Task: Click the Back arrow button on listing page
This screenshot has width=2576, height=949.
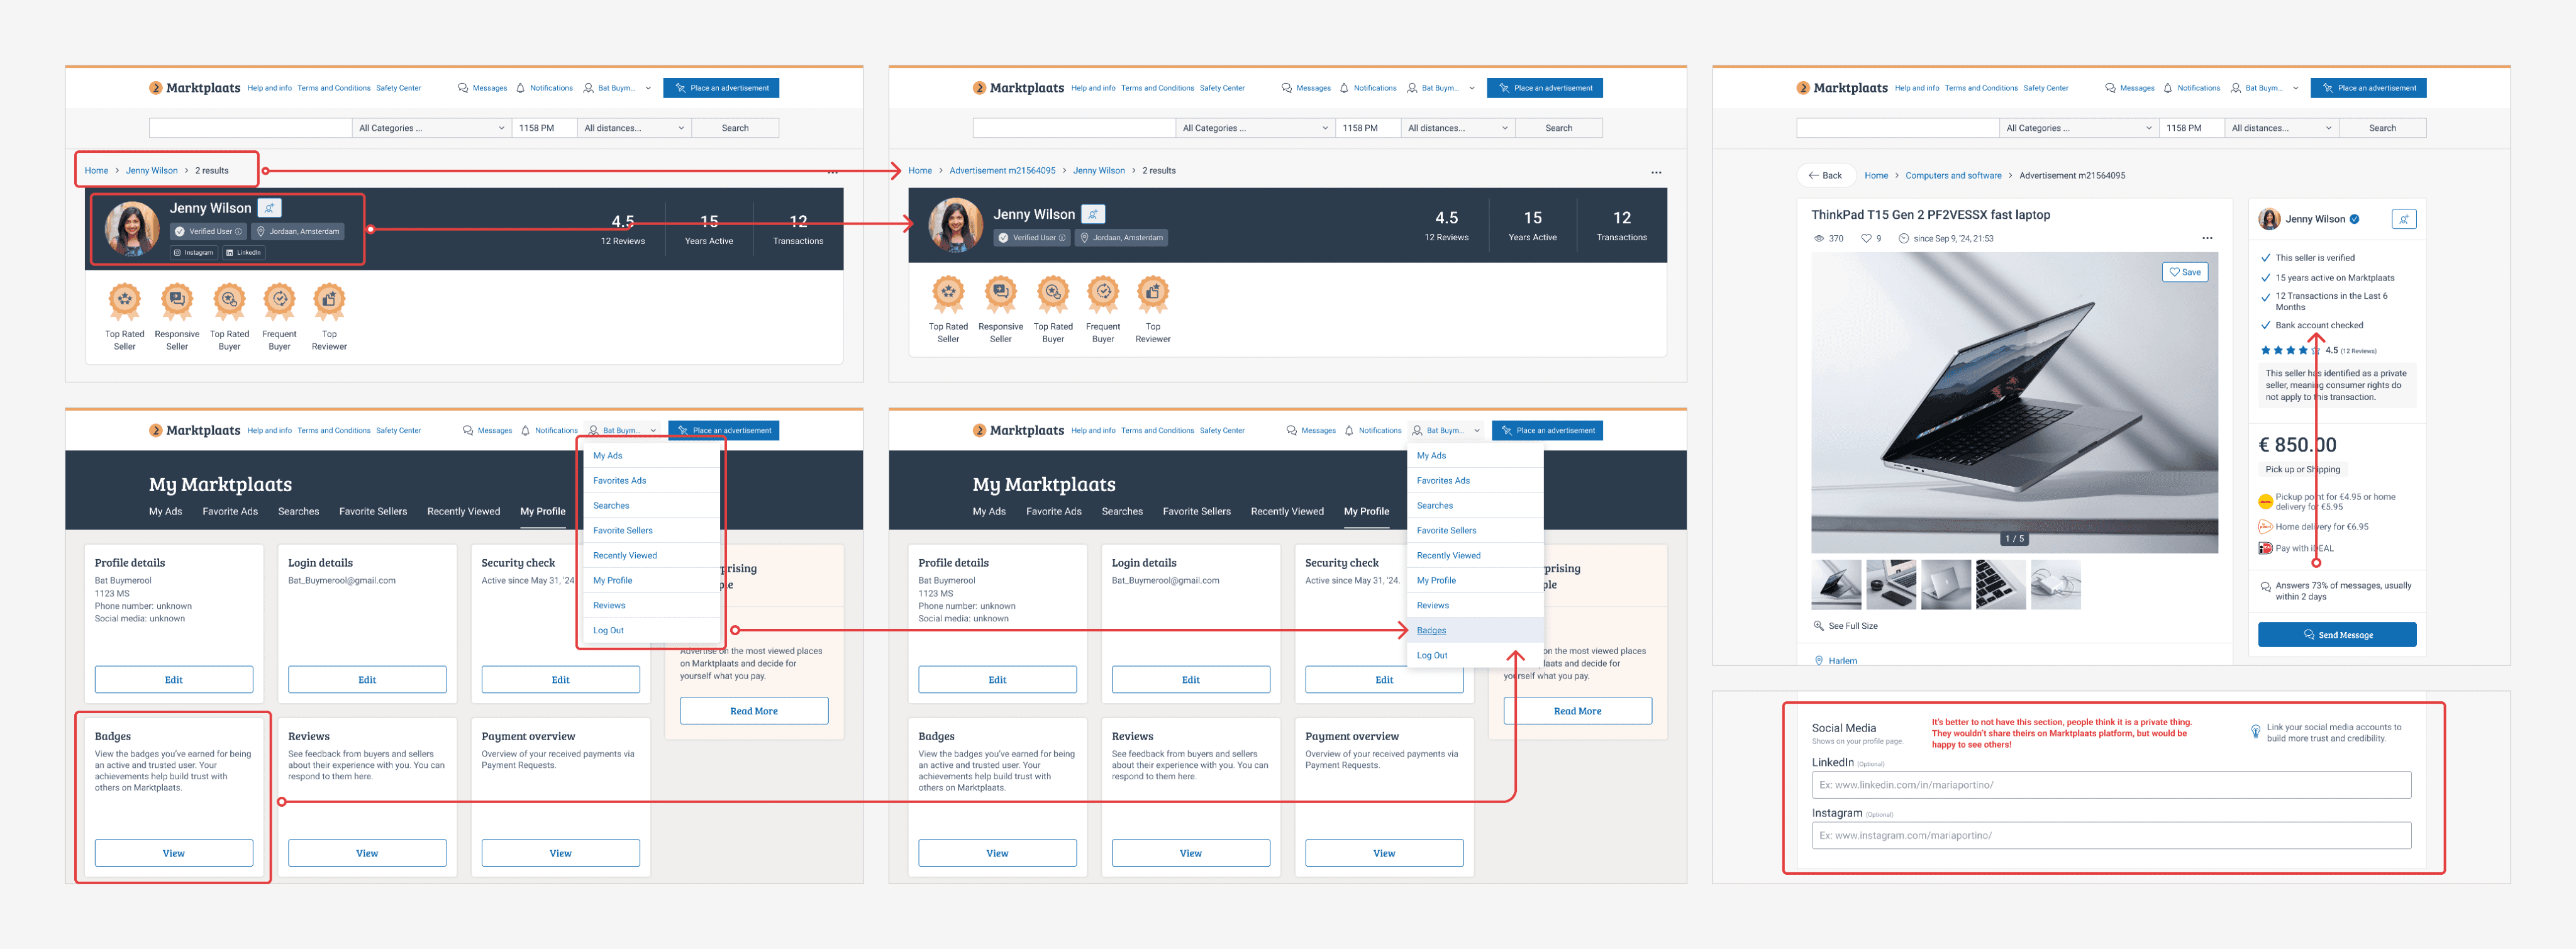Action: [1825, 175]
